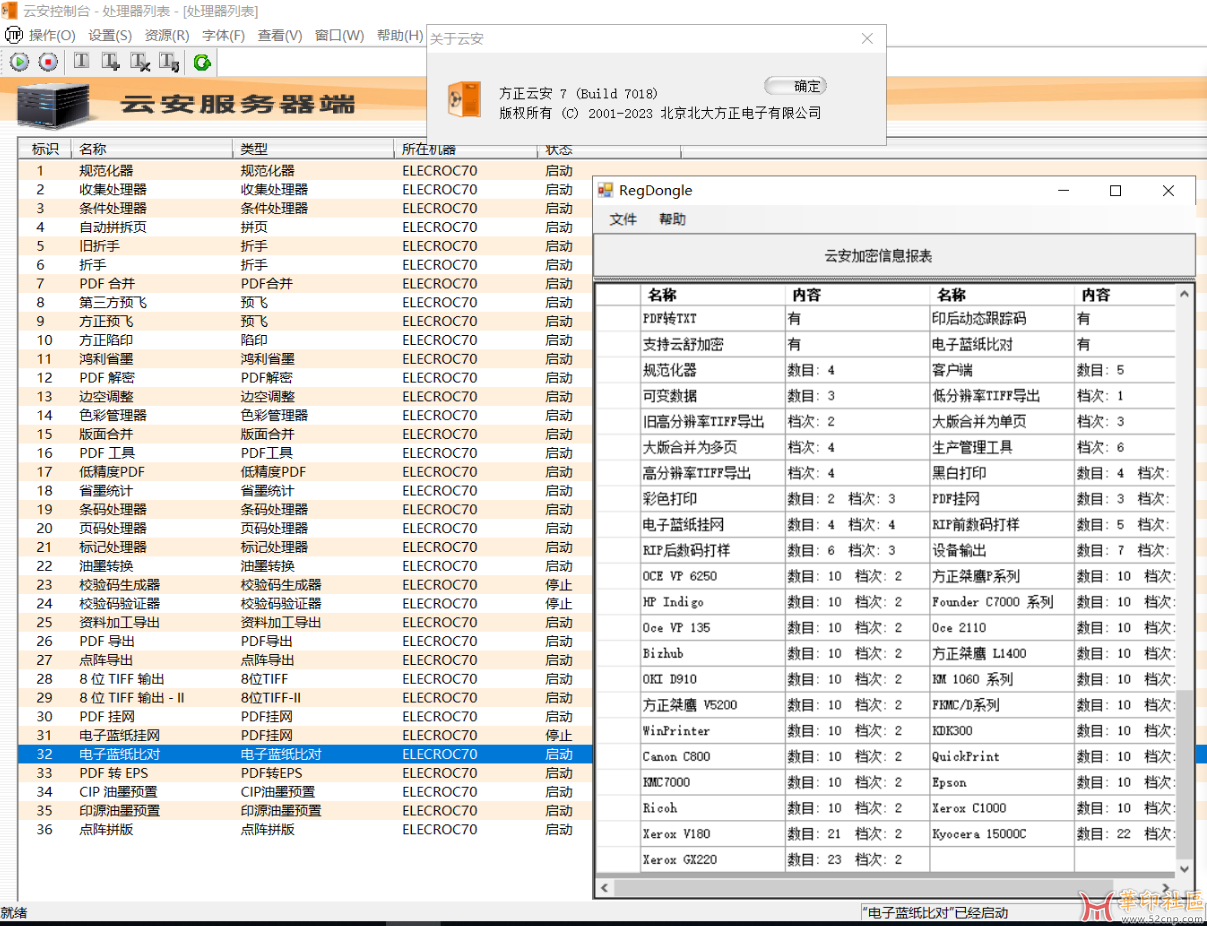The width and height of the screenshot is (1207, 926).
Task: Click the green start processor toolbar icon
Action: point(19,62)
